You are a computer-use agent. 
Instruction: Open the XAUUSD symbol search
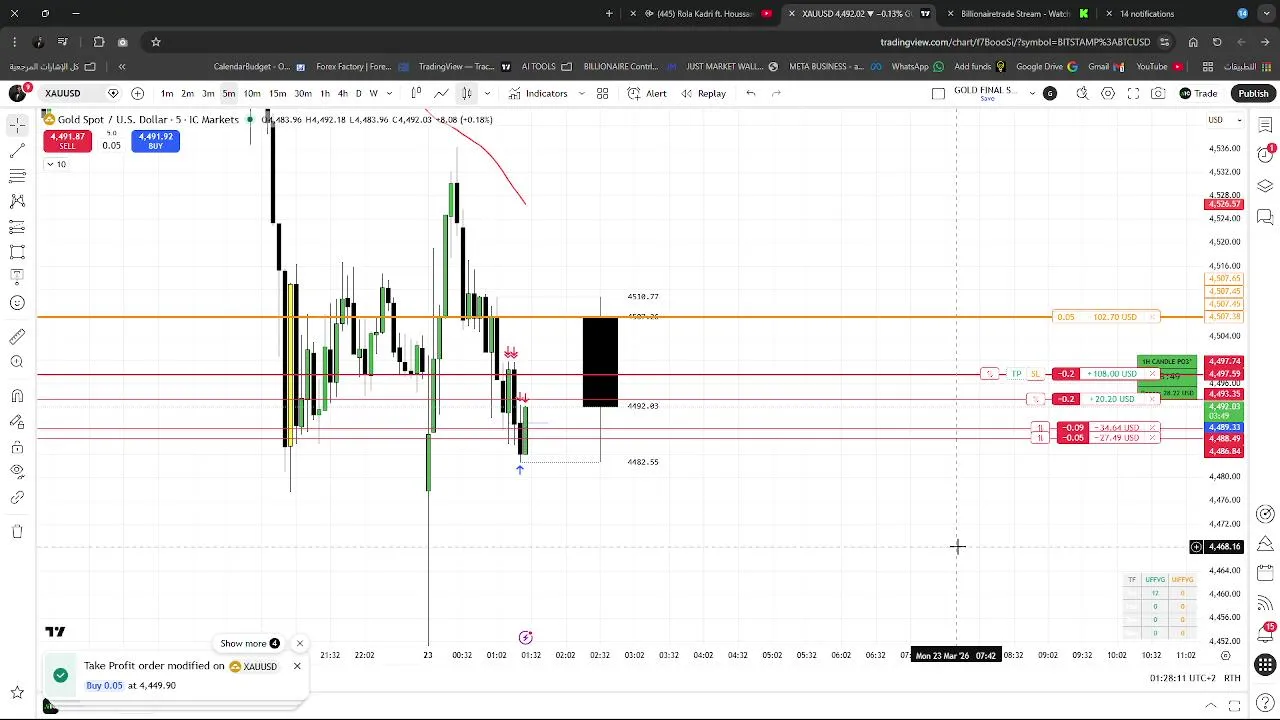tap(62, 93)
